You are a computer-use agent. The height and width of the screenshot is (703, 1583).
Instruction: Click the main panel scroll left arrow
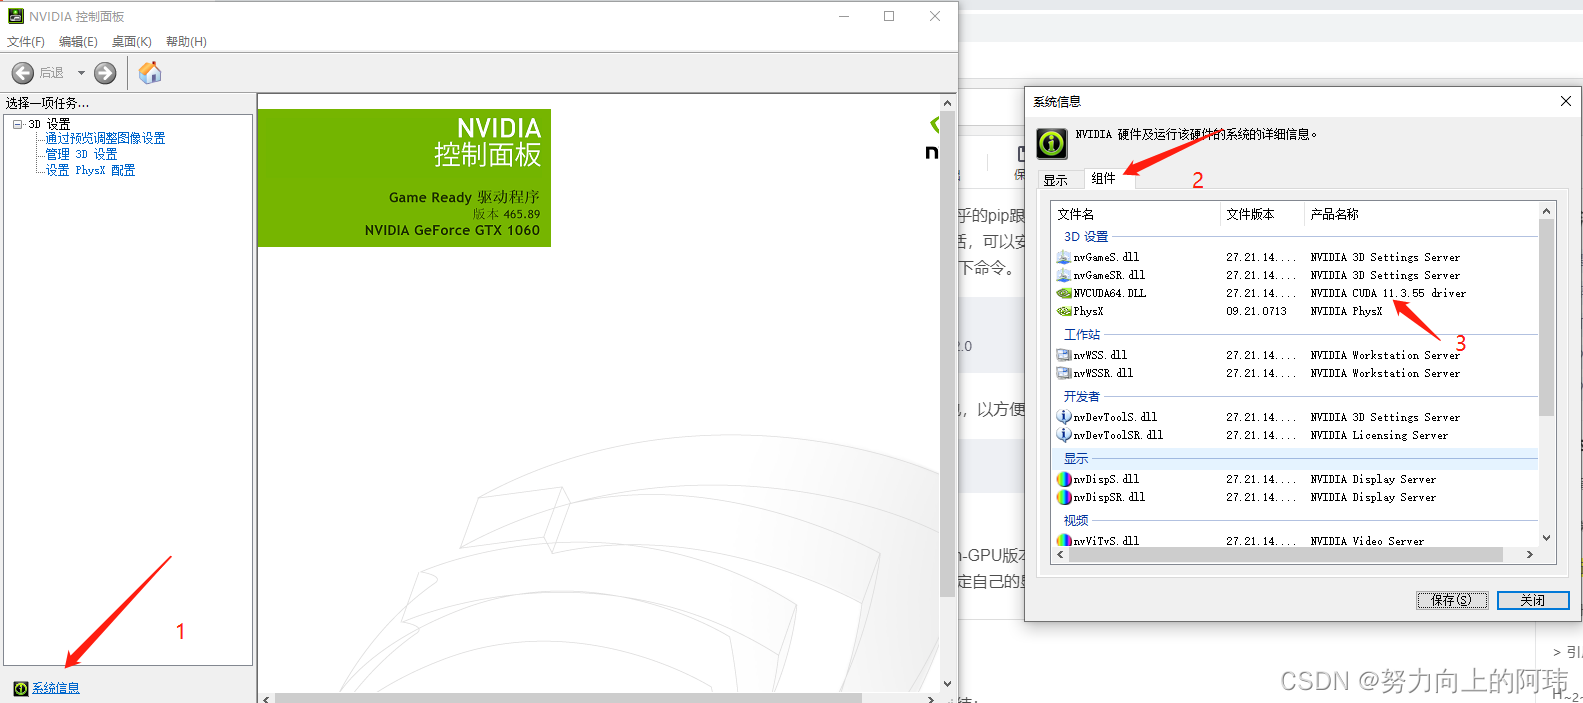pyautogui.click(x=266, y=698)
